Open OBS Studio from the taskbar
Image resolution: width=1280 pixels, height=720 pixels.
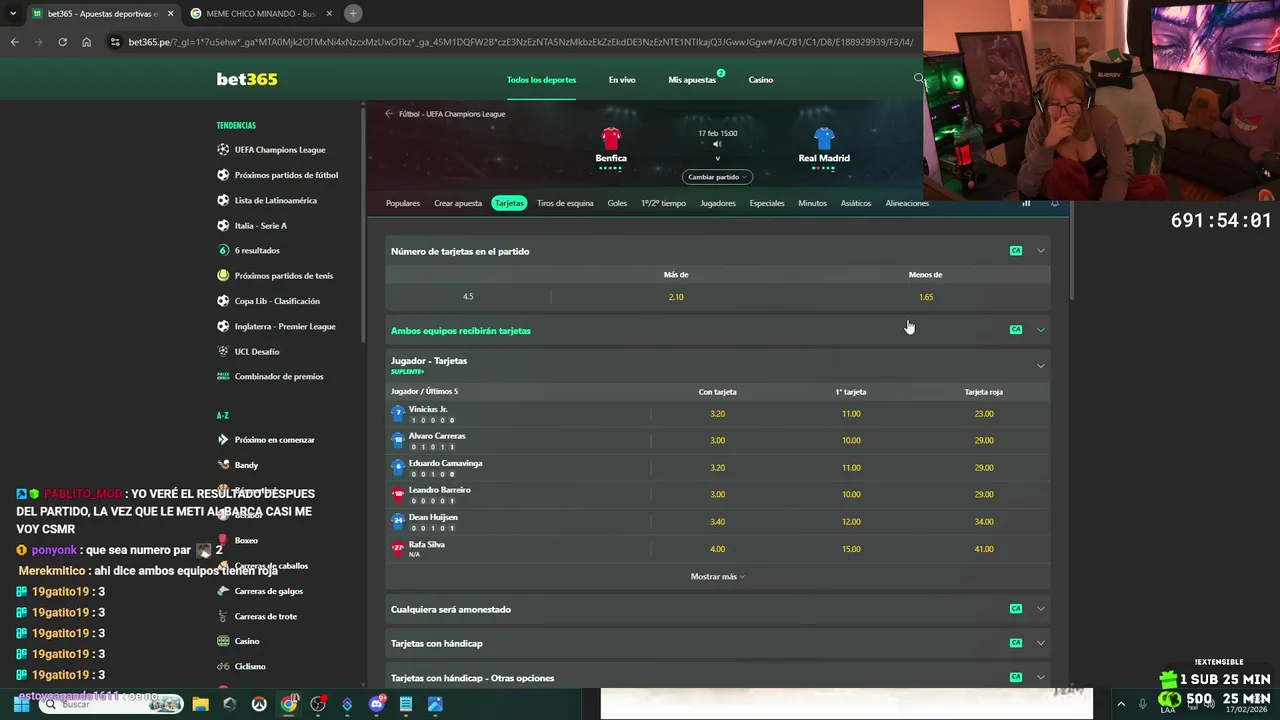[x=318, y=704]
